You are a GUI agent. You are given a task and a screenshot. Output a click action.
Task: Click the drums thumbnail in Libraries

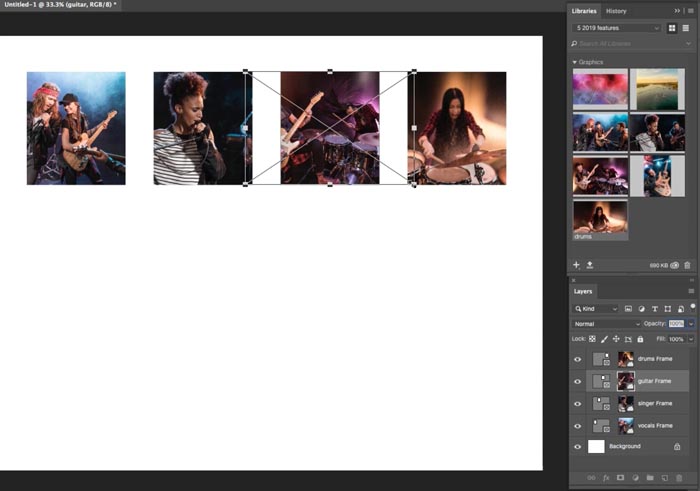click(600, 220)
